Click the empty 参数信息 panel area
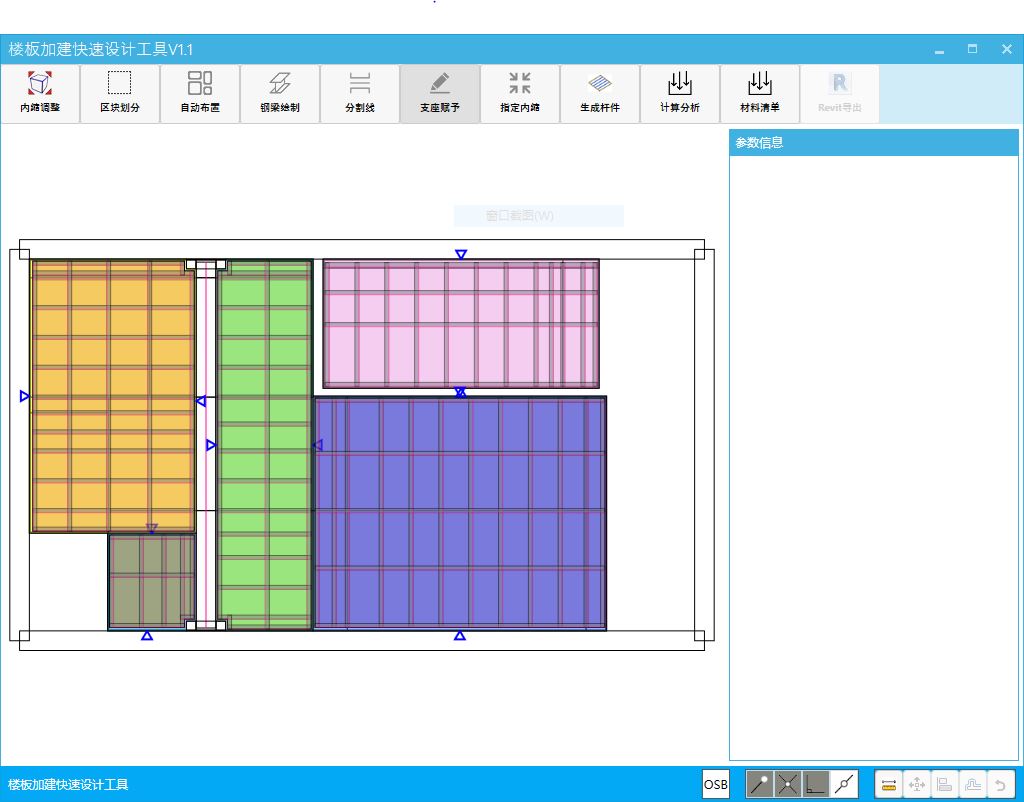 click(x=873, y=450)
